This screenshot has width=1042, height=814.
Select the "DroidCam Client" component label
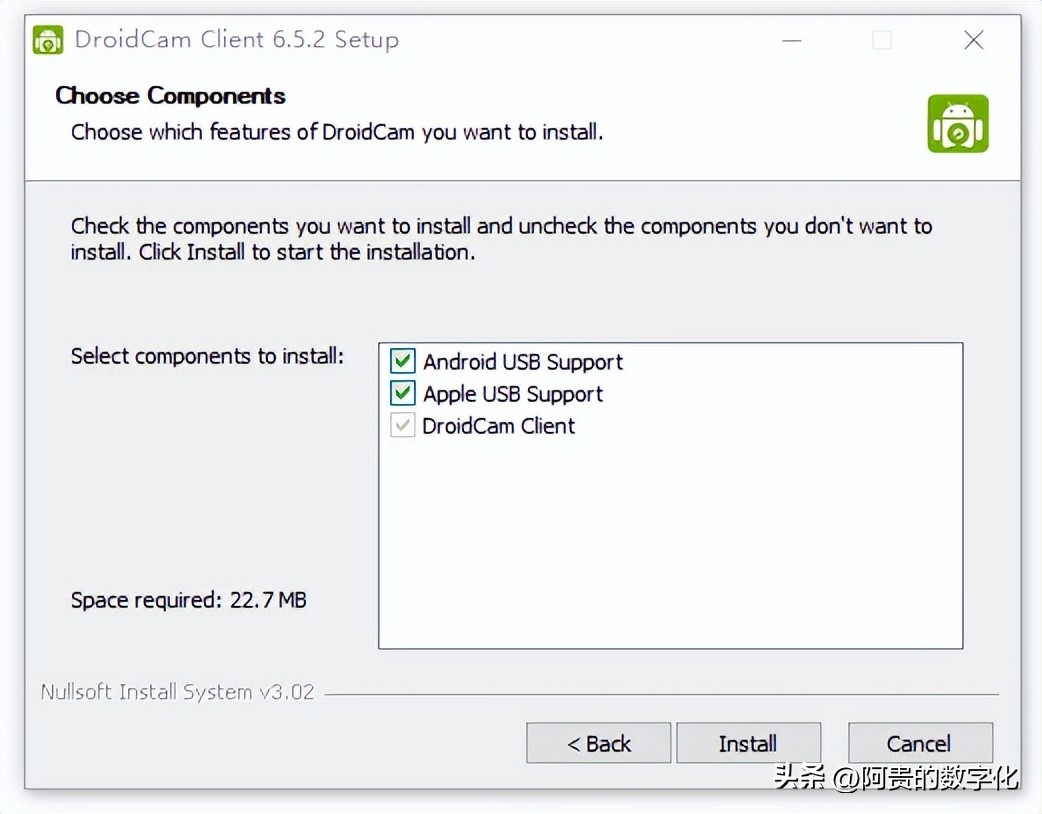(x=499, y=426)
